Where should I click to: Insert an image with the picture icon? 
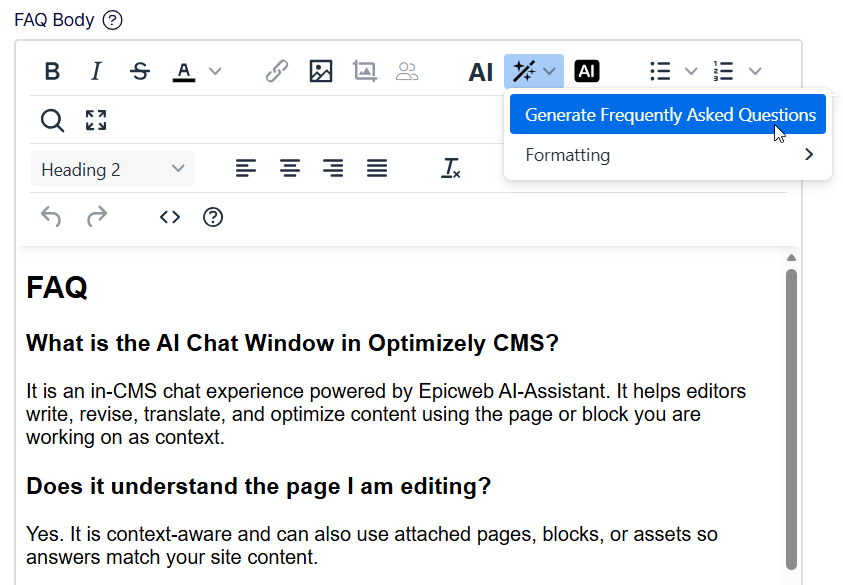click(x=321, y=71)
